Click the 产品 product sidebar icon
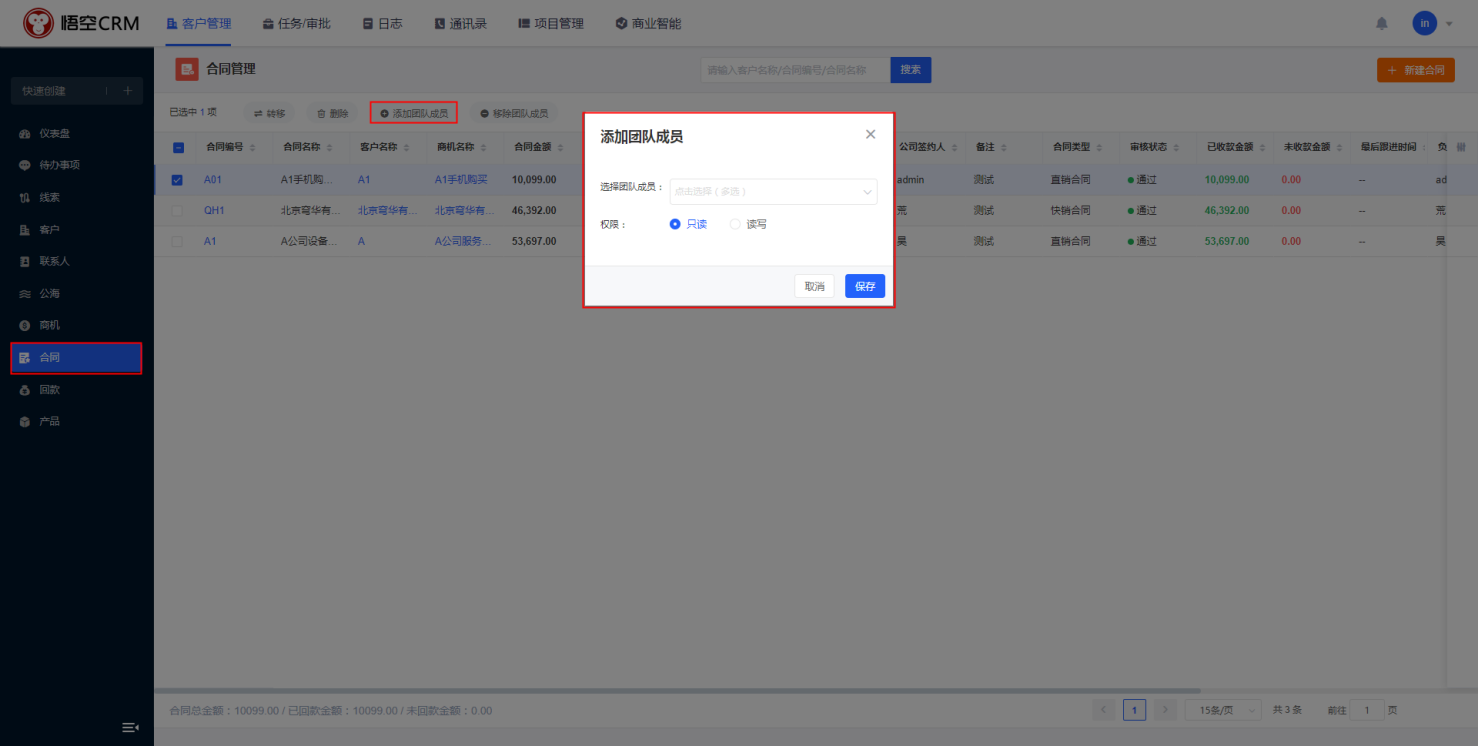Screen dimensions: 1478x746 (x=25, y=422)
